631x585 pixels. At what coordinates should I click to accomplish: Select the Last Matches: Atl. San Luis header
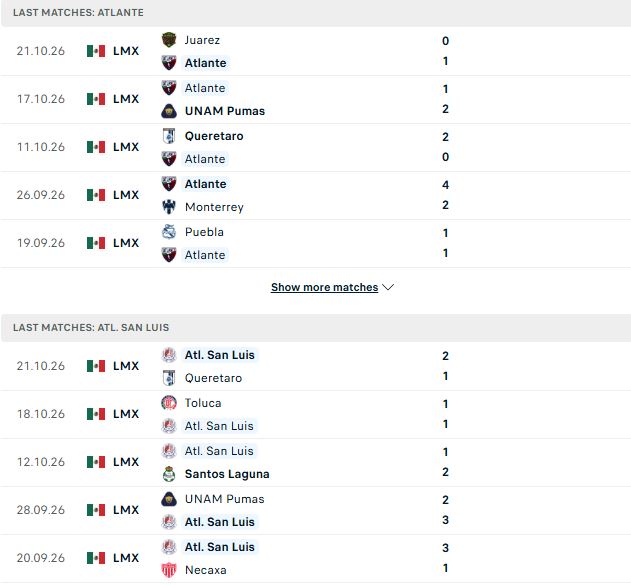click(316, 328)
